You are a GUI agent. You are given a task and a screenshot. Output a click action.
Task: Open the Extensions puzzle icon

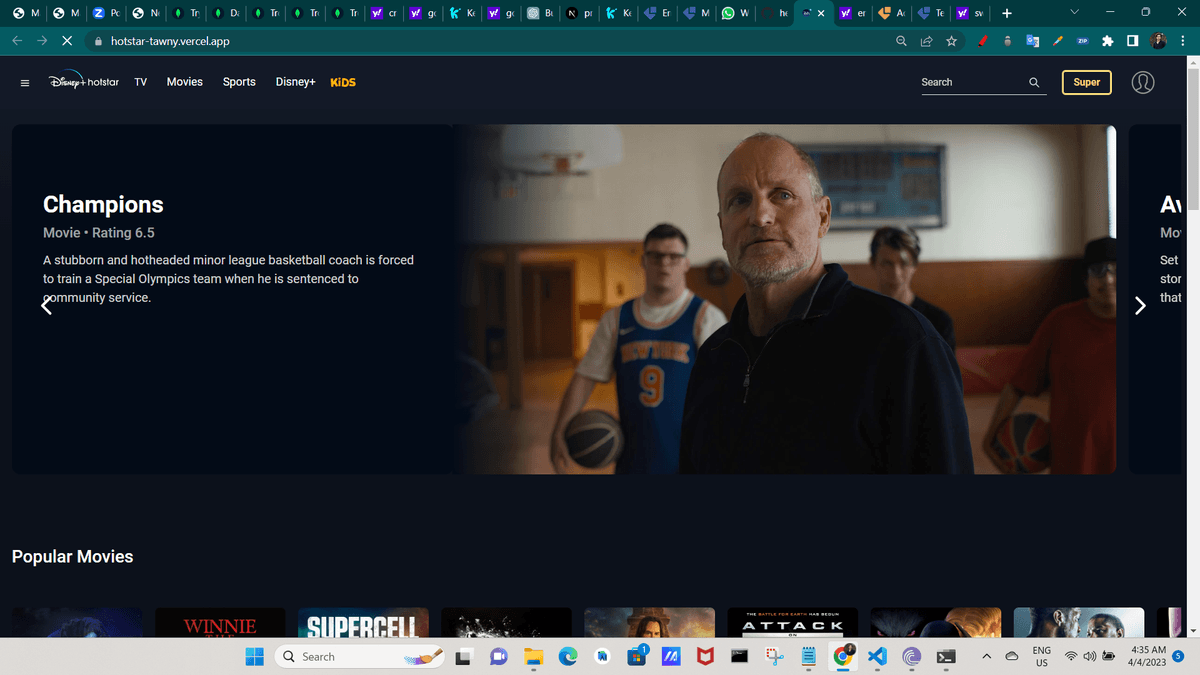[x=1108, y=41]
